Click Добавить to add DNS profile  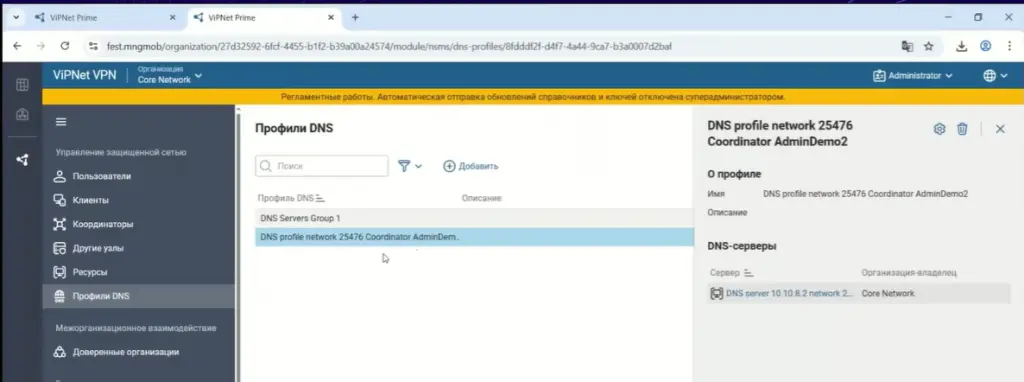point(471,166)
